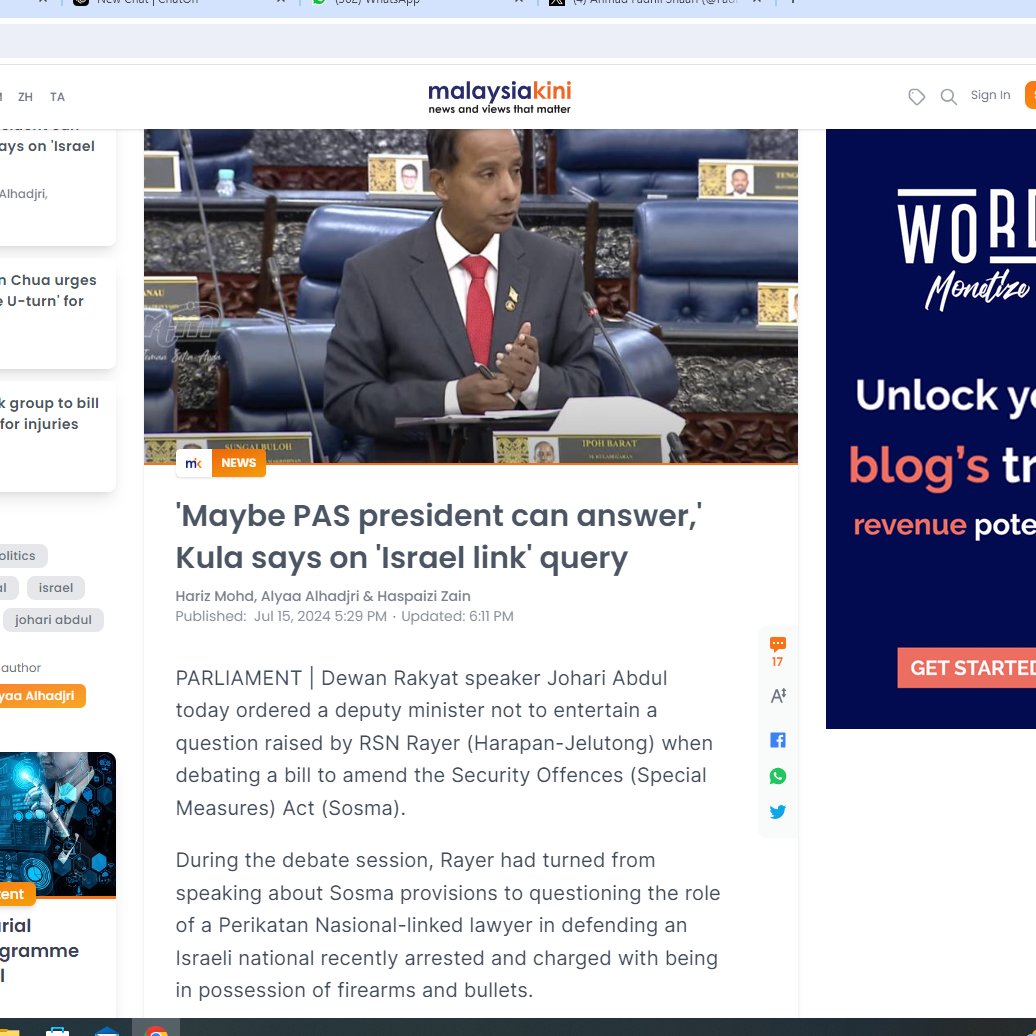Click the 'Updated: 6:11 PM' timestamp
The image size is (1036, 1036).
457,616
